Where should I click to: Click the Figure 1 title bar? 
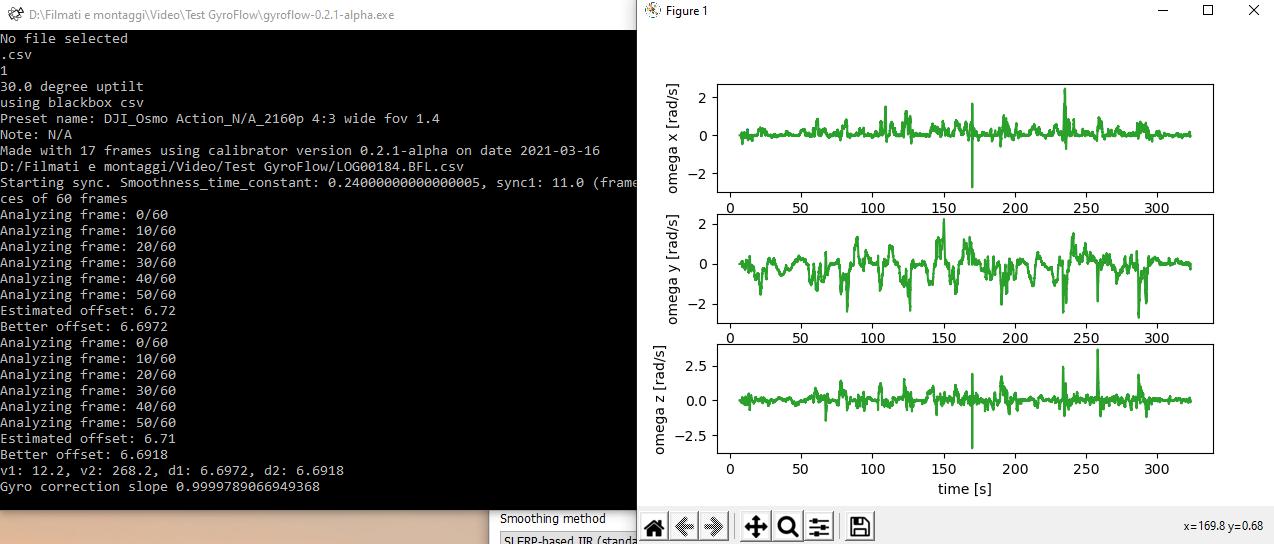point(900,10)
